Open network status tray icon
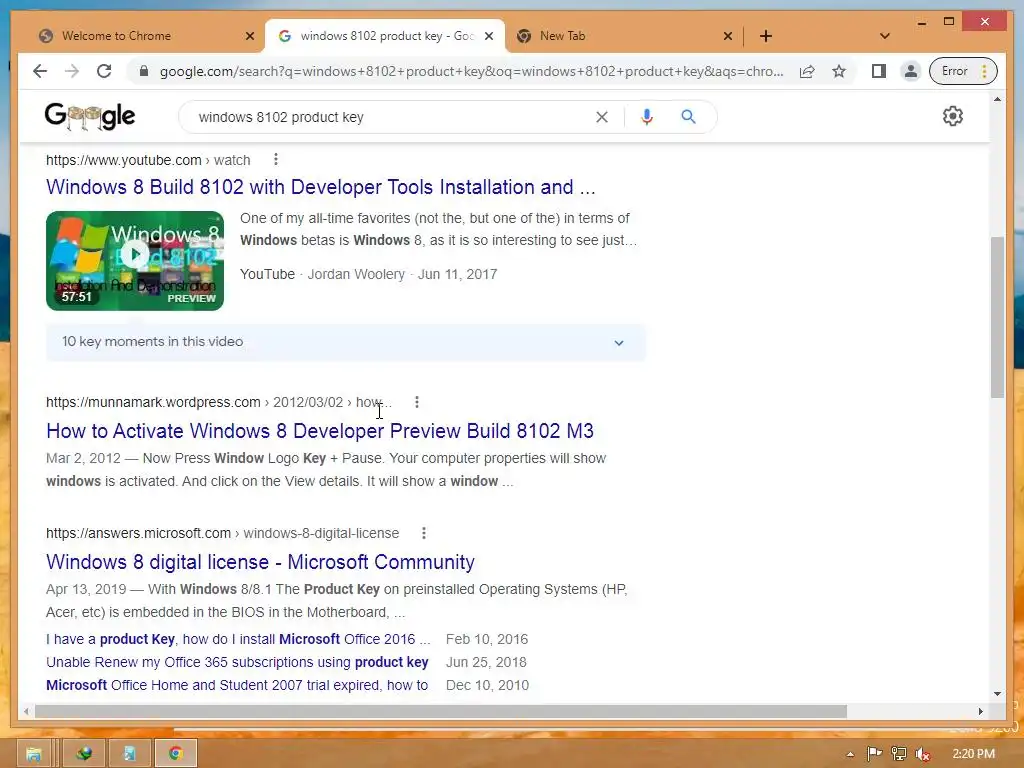 (x=899, y=754)
